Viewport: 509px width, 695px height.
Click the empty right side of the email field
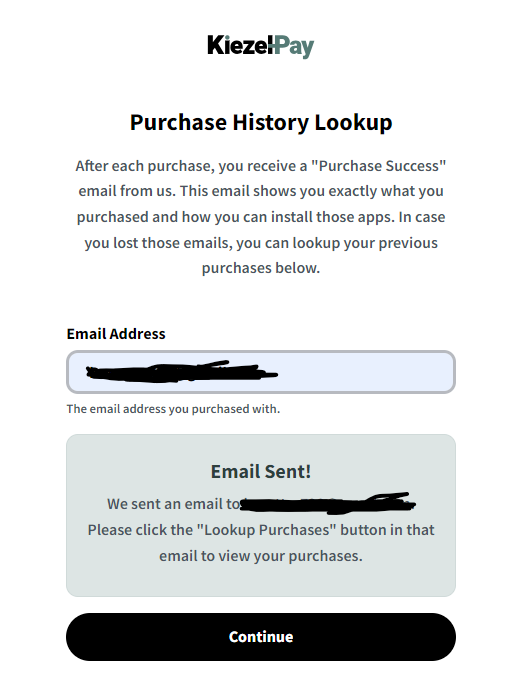coord(366,372)
